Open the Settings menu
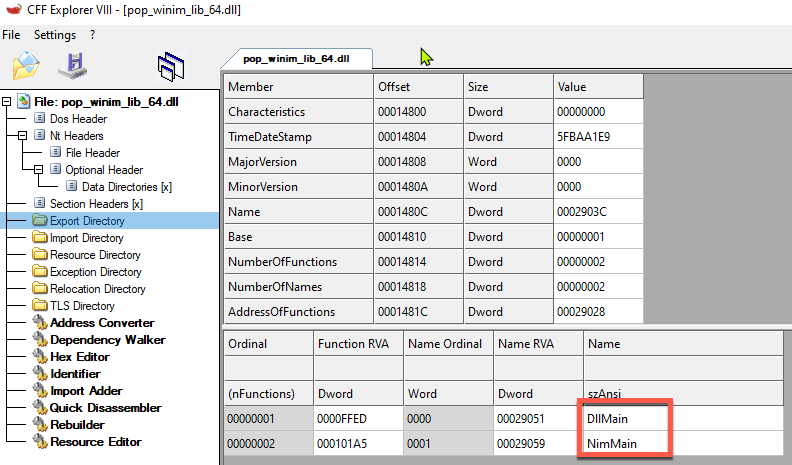Viewport: 792px width, 465px height. [x=55, y=35]
